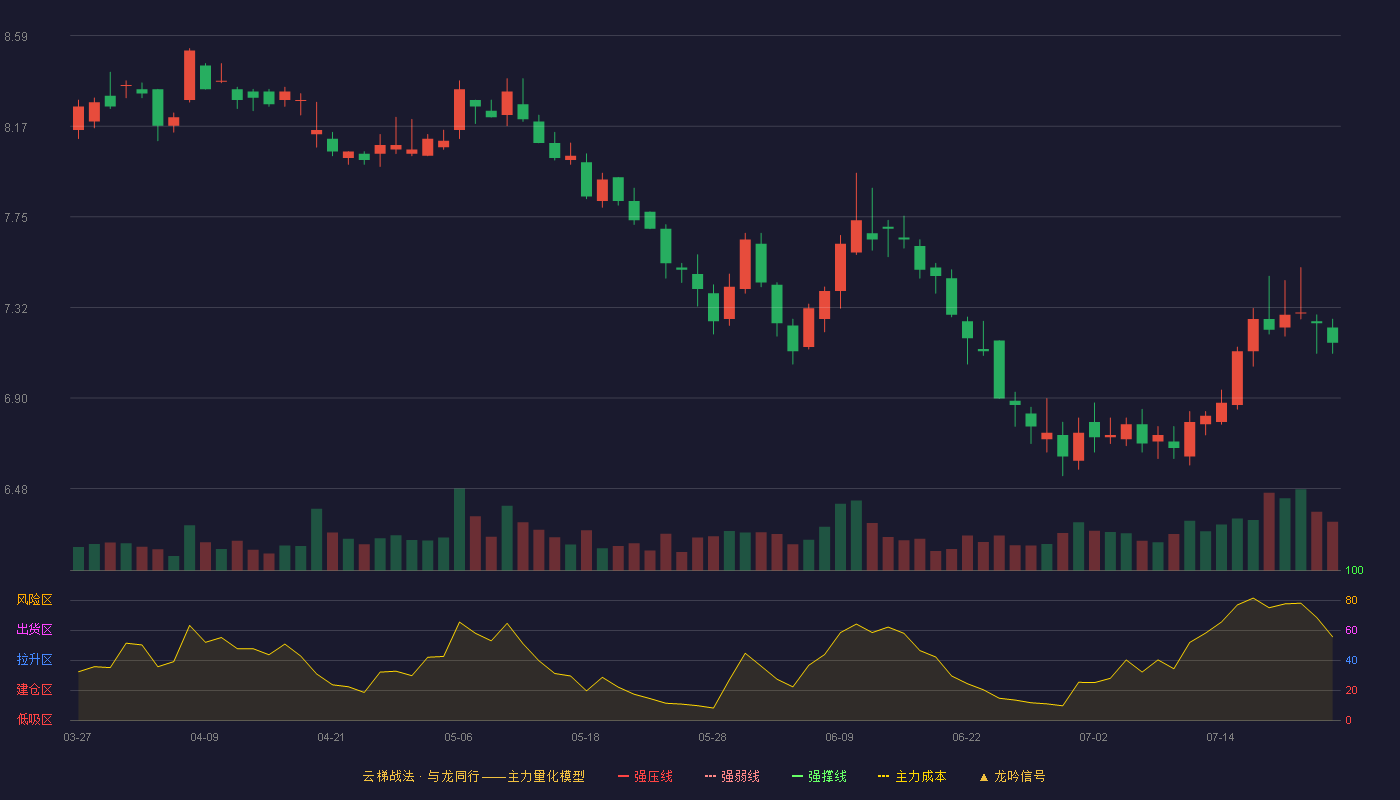
Task: Click the 06-09 date axis marker
Action: (839, 737)
